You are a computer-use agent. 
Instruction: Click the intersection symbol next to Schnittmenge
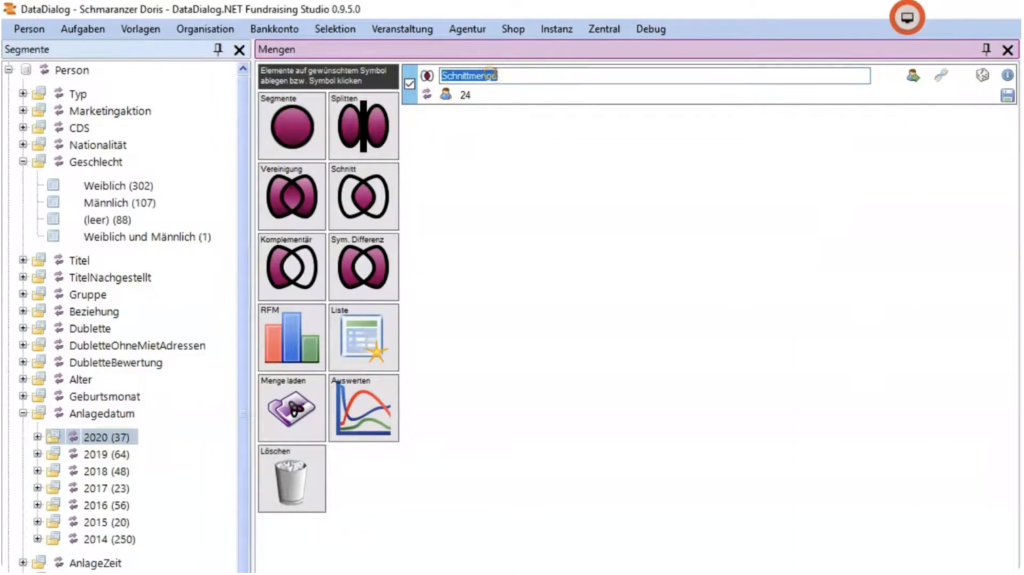click(426, 76)
